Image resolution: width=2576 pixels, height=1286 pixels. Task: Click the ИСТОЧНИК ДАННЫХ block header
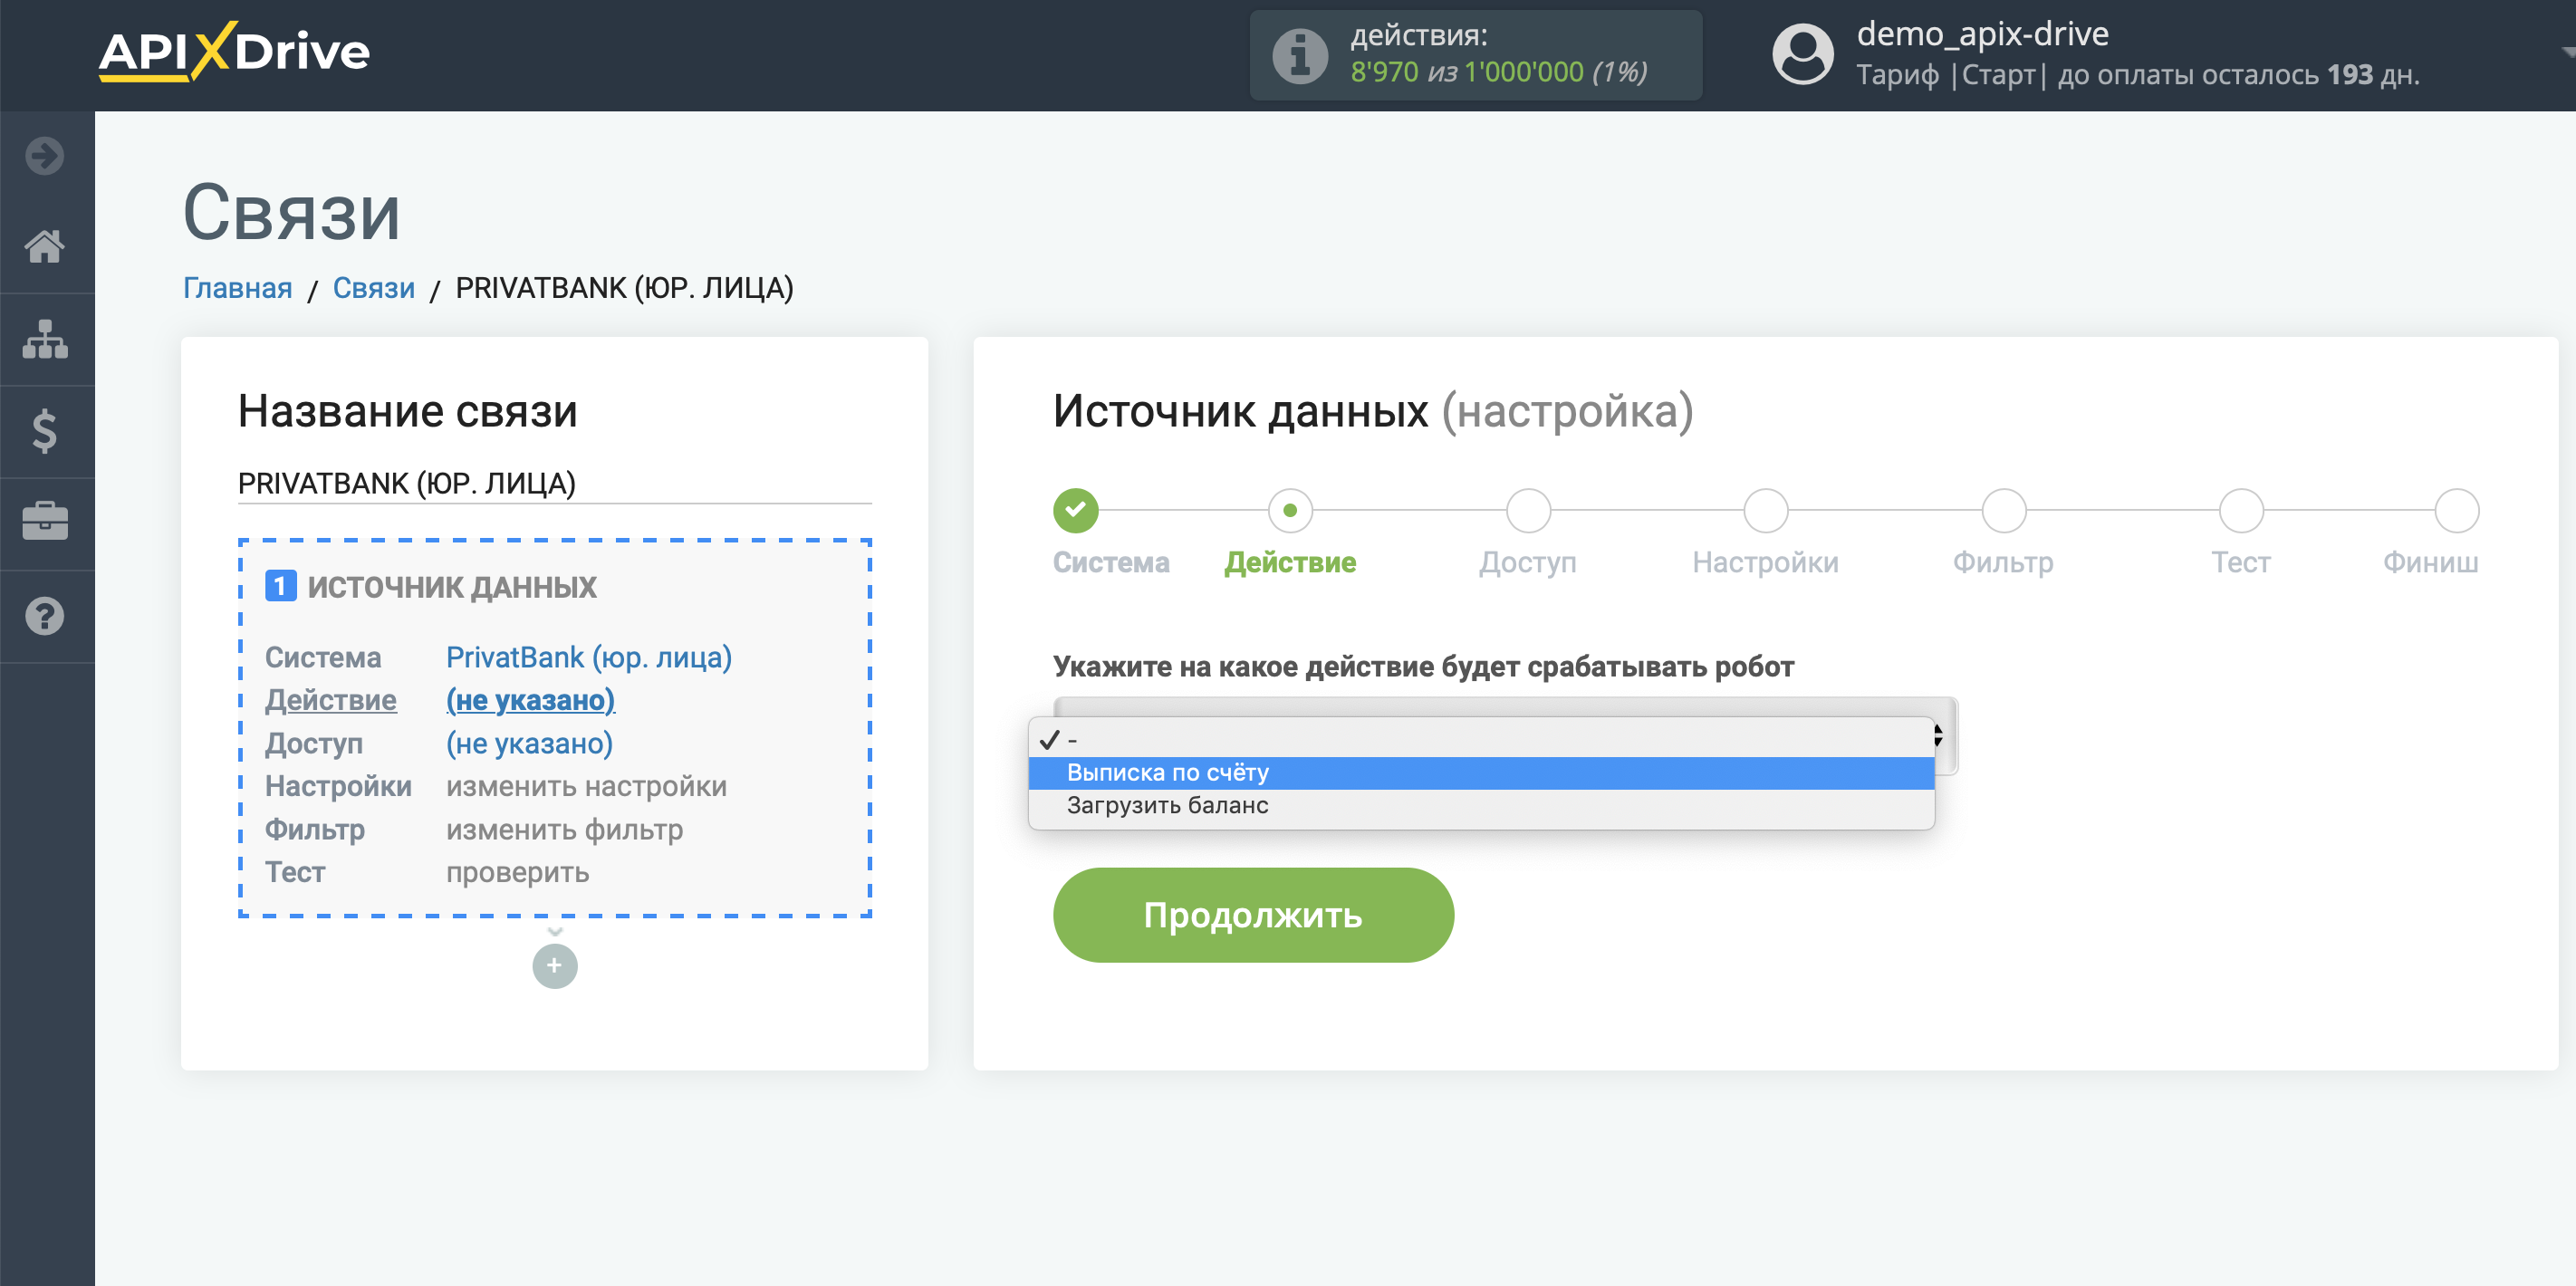451,586
